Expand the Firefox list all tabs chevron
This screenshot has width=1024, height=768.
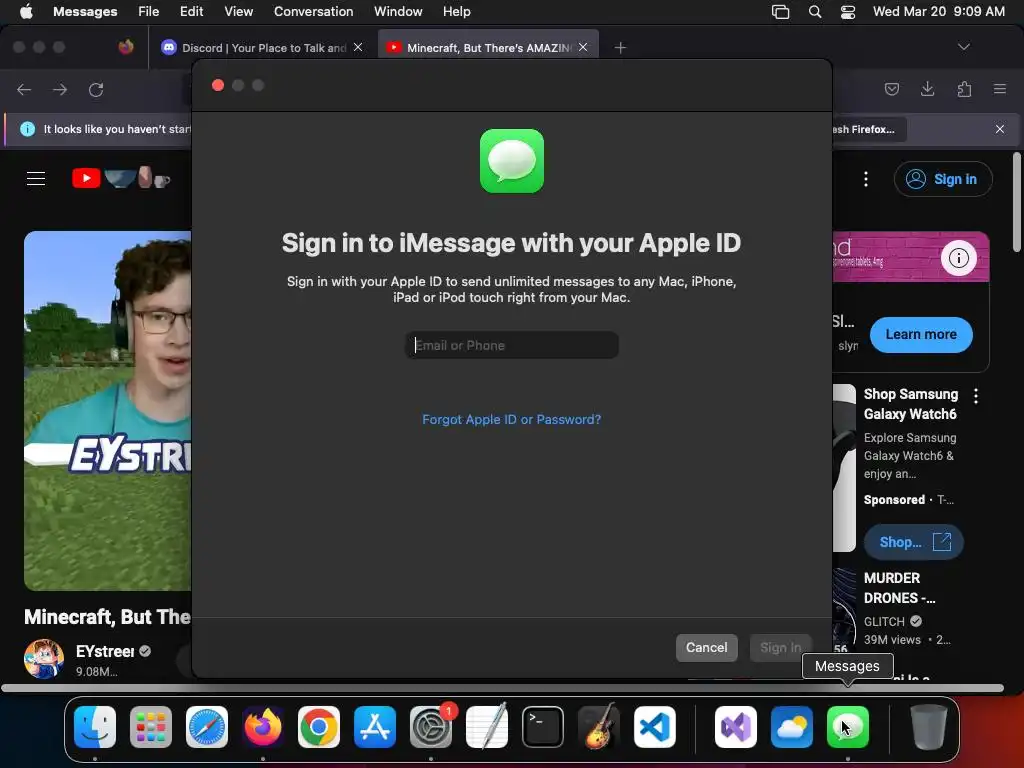click(963, 47)
